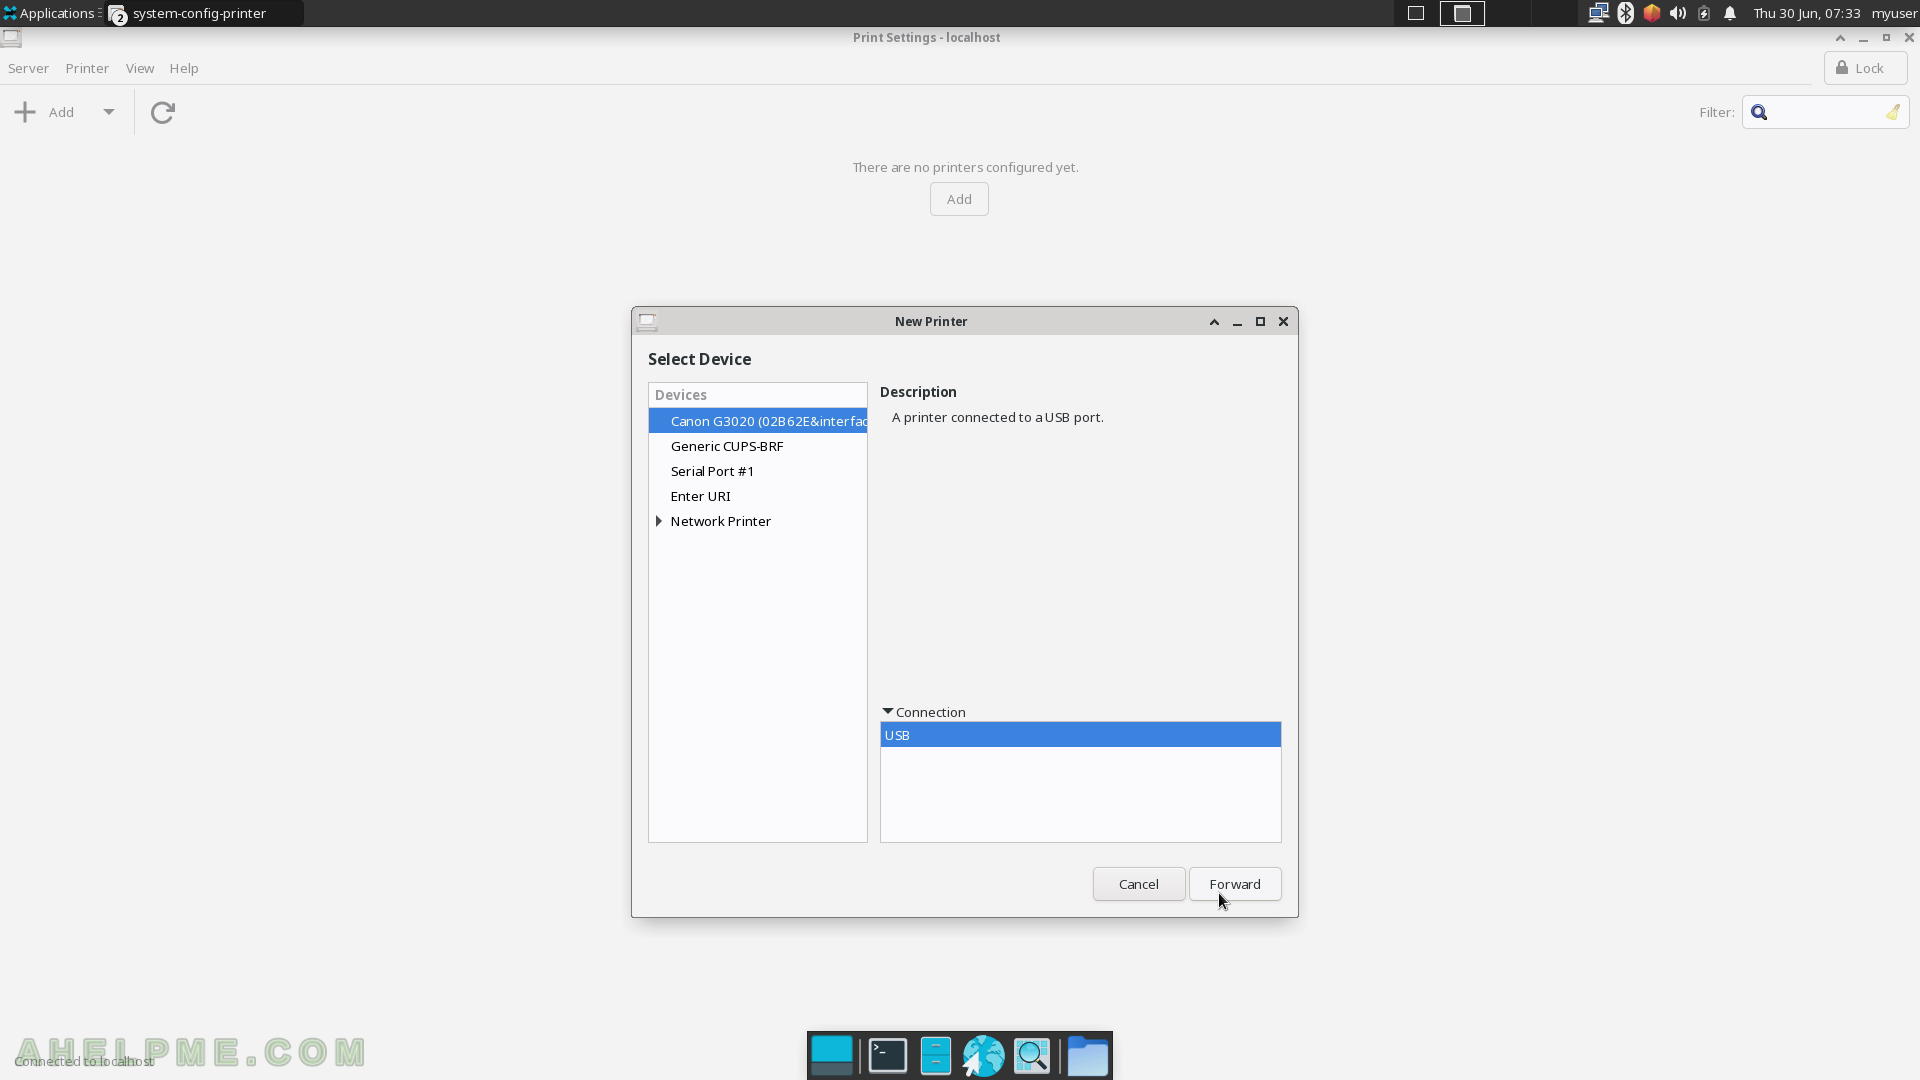
Task: Click the clear-filter broom icon
Action: click(1893, 112)
